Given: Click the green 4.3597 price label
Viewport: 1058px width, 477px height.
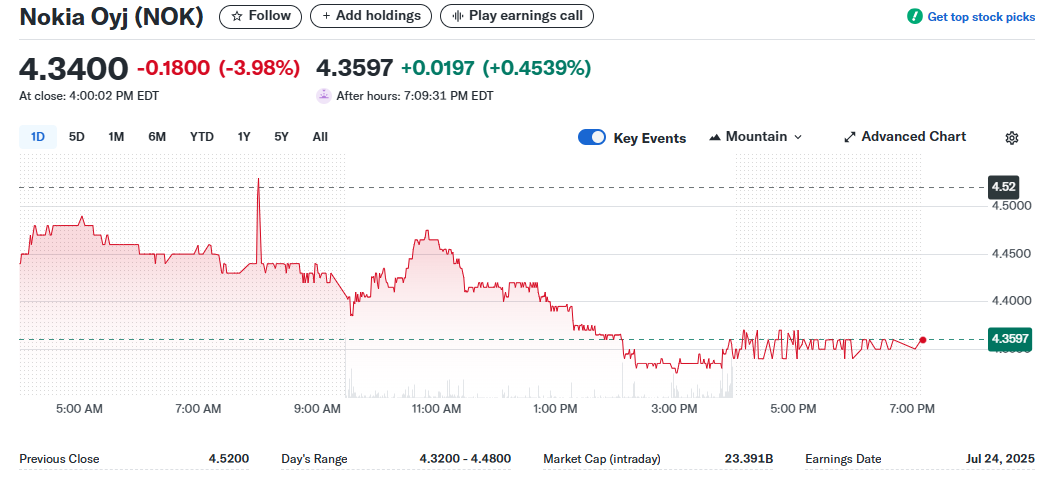Looking at the screenshot, I should [1010, 339].
